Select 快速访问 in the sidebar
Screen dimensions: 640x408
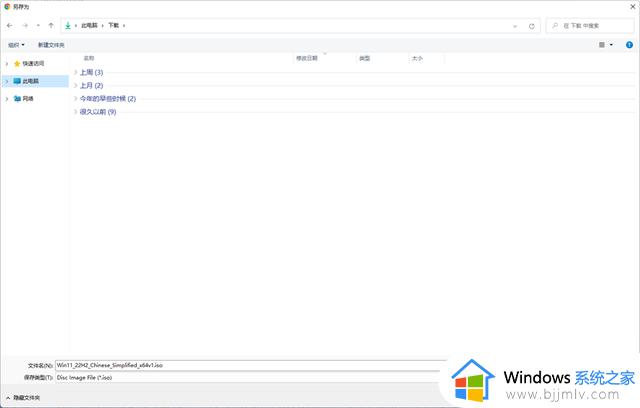(x=33, y=64)
